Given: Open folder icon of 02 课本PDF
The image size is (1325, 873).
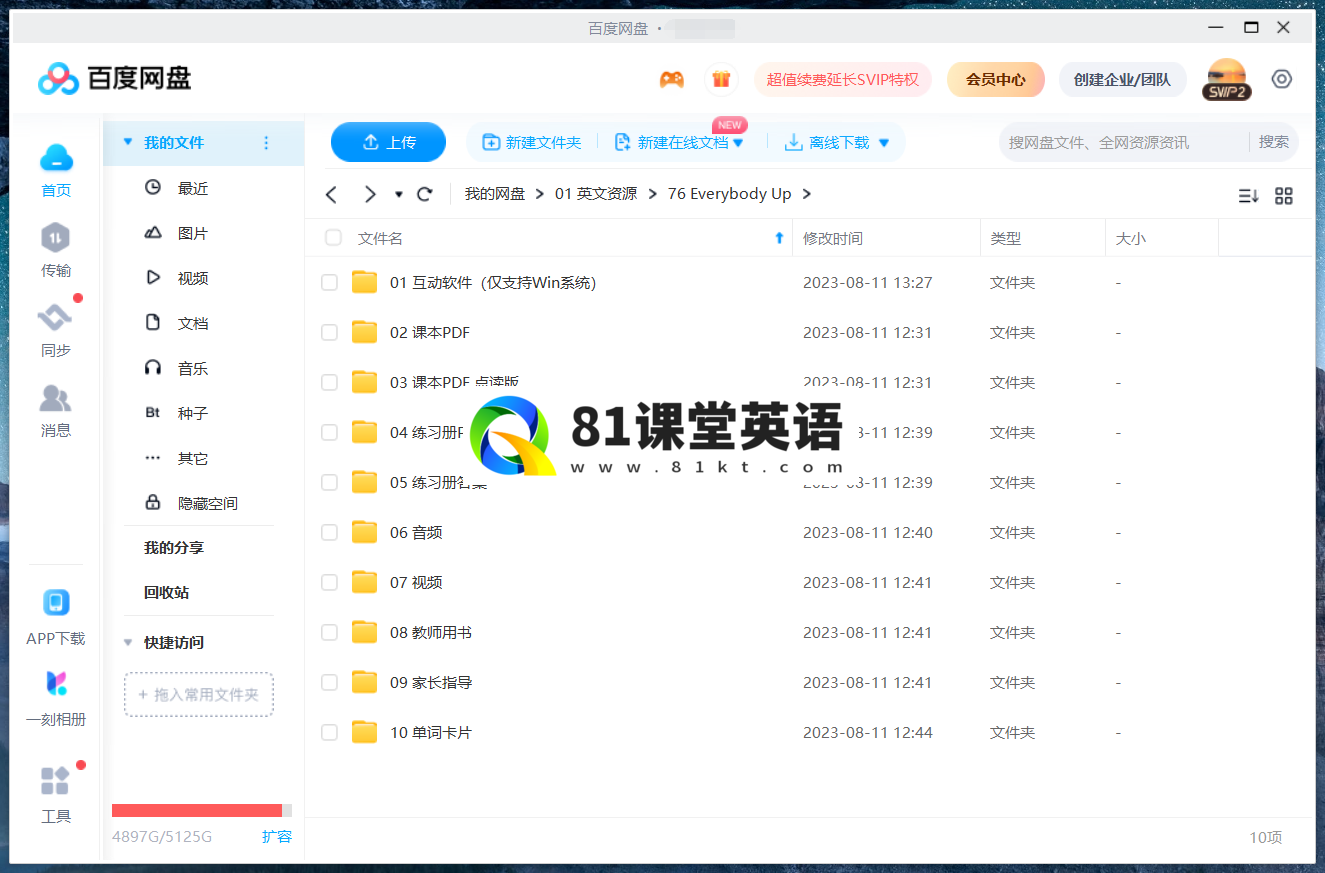Looking at the screenshot, I should click(364, 332).
